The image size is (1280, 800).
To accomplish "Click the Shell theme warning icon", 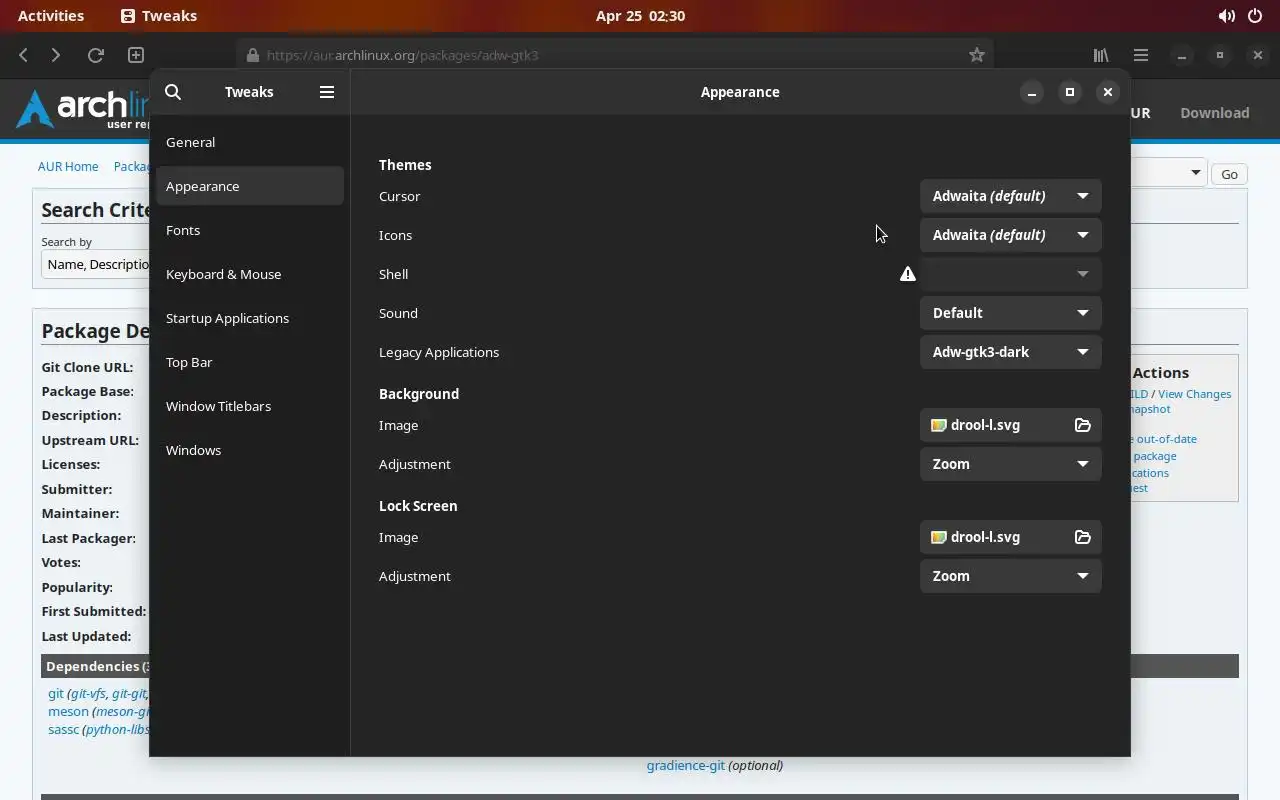I will click(x=907, y=274).
